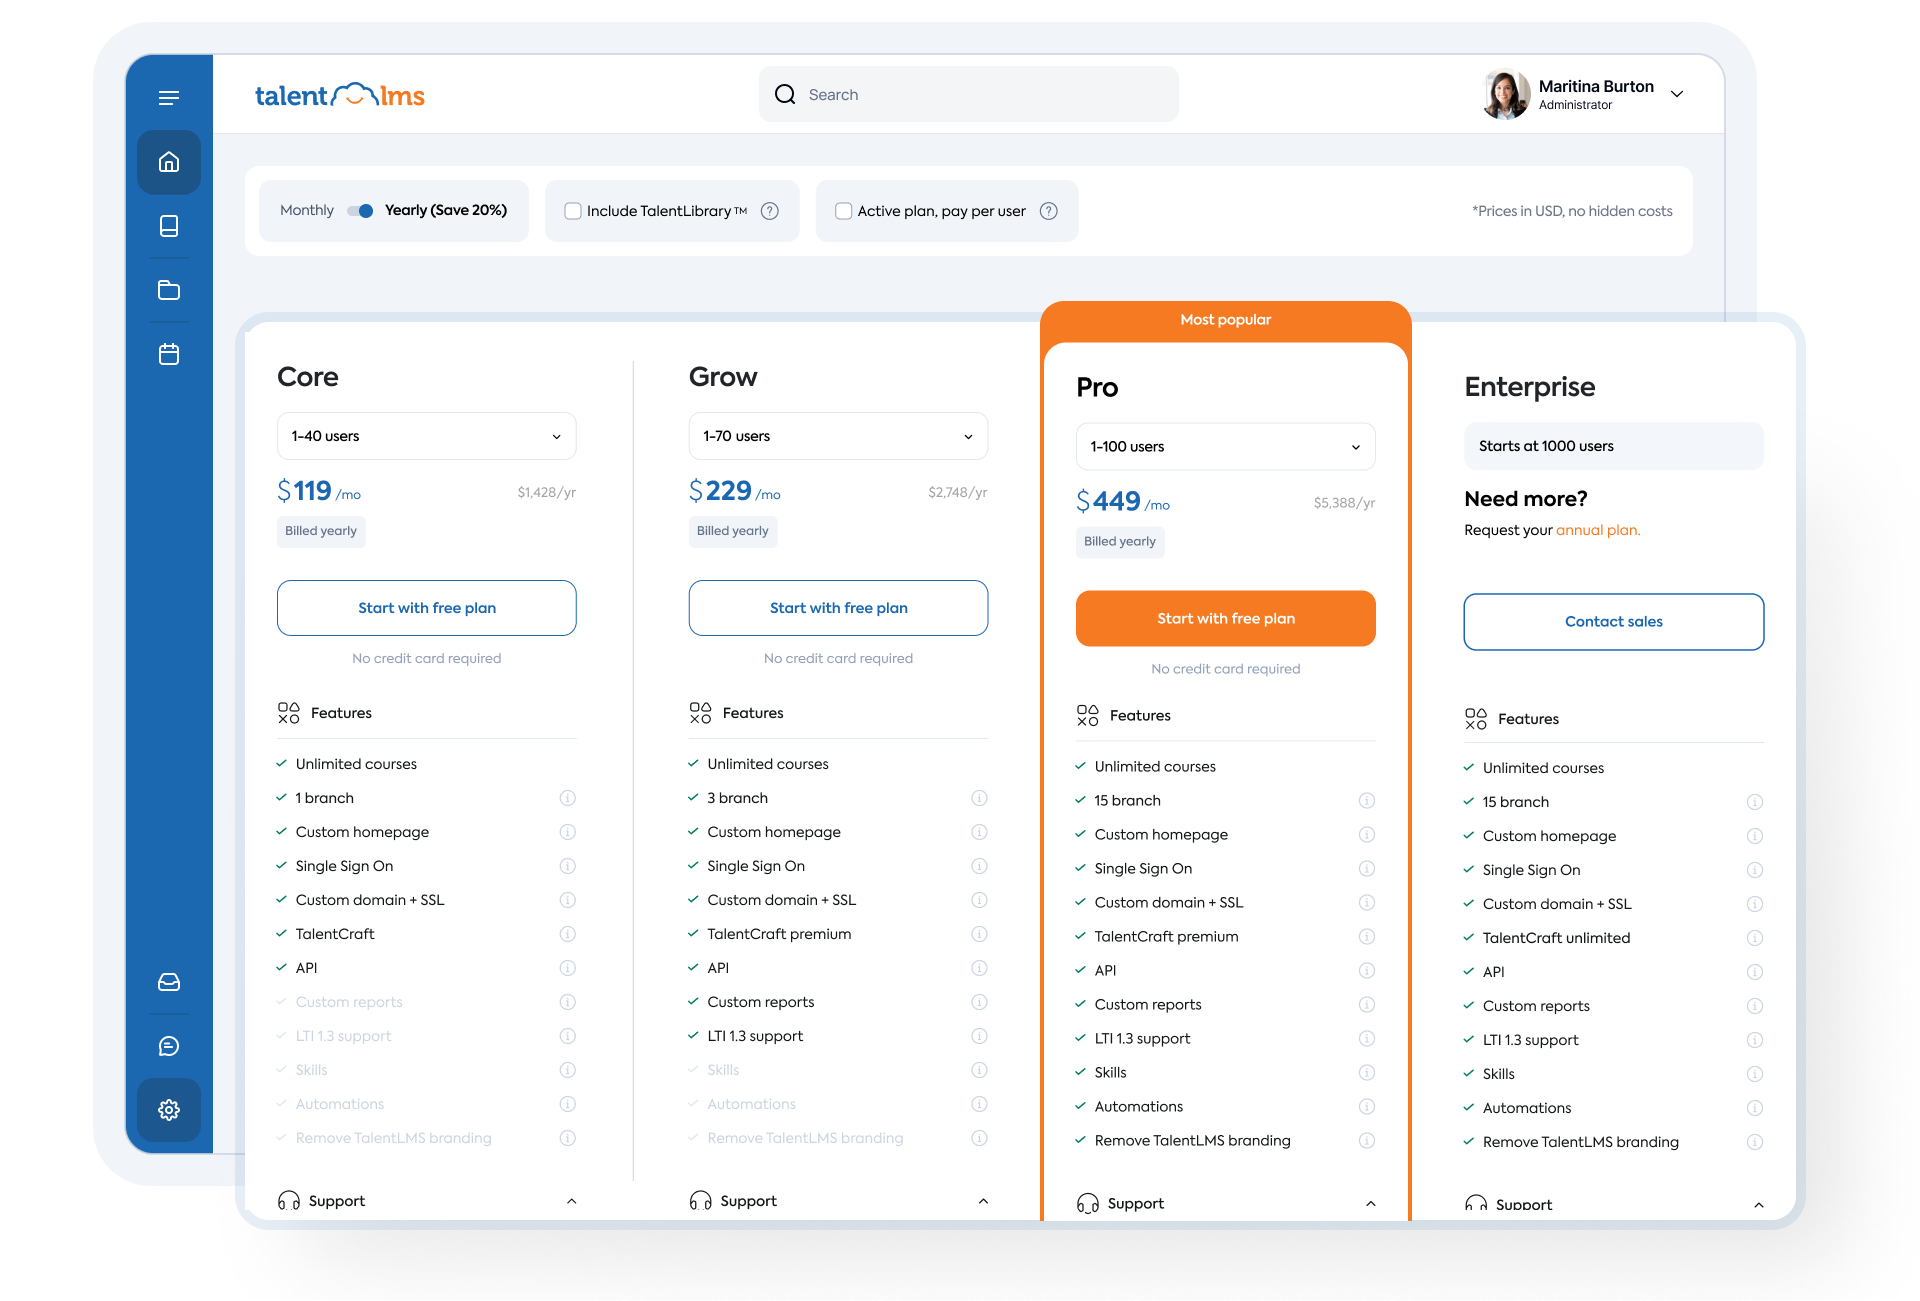
Task: Open the hamburger menu in sidebar
Action: 169,98
